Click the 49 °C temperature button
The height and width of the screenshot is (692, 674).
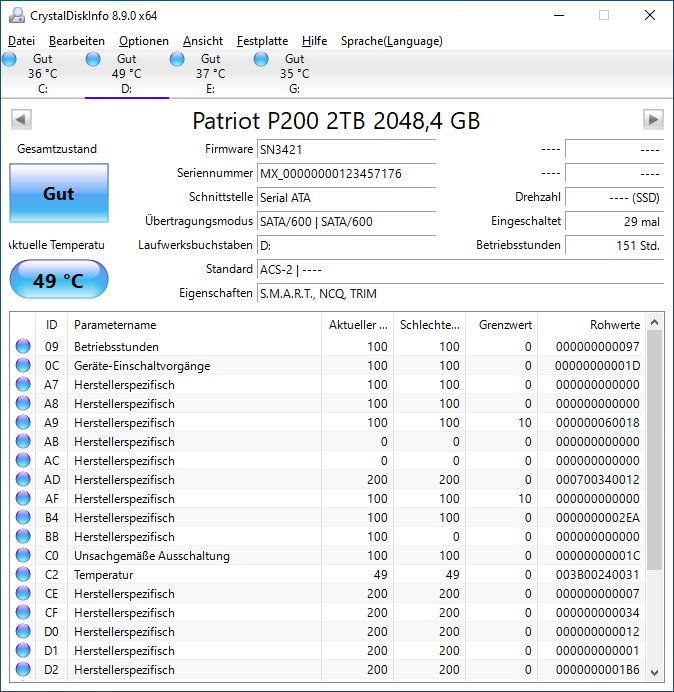click(59, 279)
